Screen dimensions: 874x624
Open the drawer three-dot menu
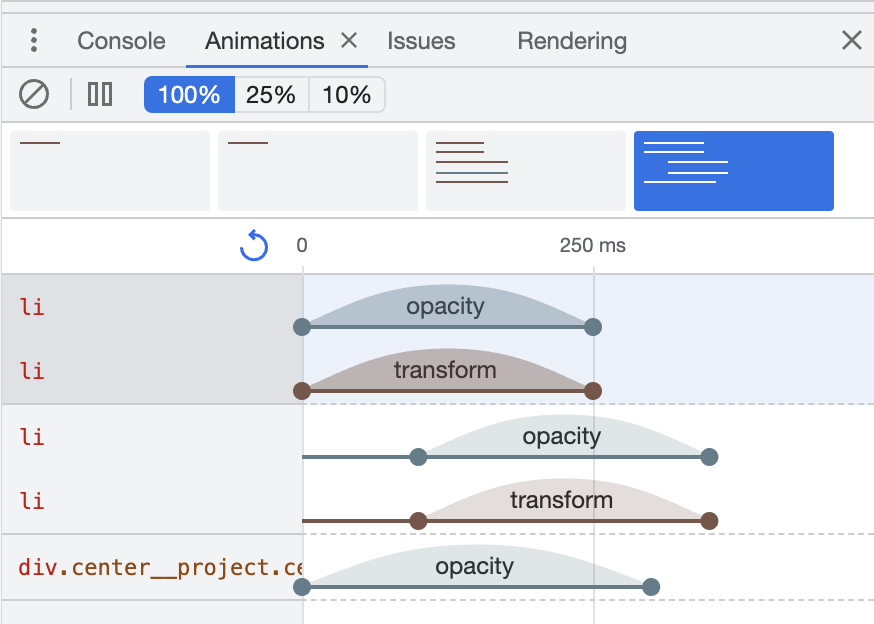(34, 41)
